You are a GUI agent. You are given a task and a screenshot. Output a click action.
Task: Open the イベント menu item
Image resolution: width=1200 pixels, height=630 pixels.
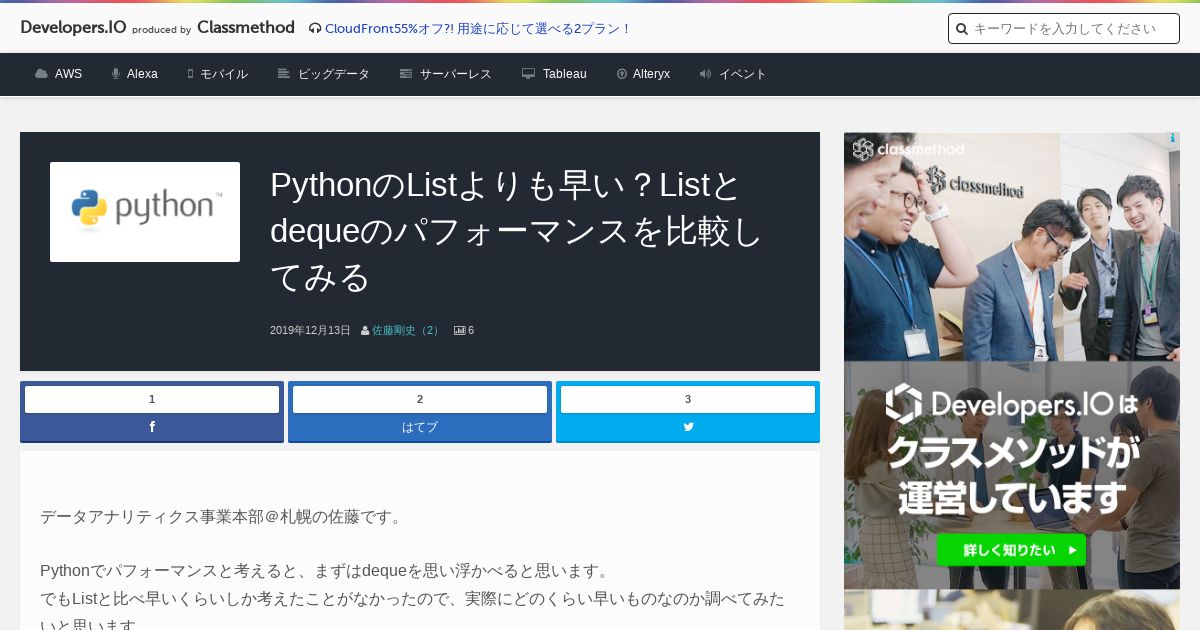pyautogui.click(x=743, y=74)
